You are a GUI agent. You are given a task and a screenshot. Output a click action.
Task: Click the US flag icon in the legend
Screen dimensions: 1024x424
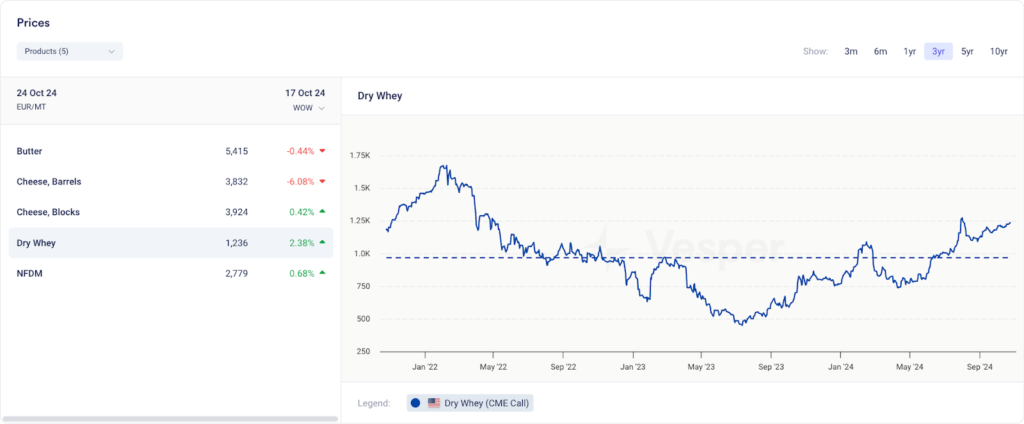(x=434, y=403)
